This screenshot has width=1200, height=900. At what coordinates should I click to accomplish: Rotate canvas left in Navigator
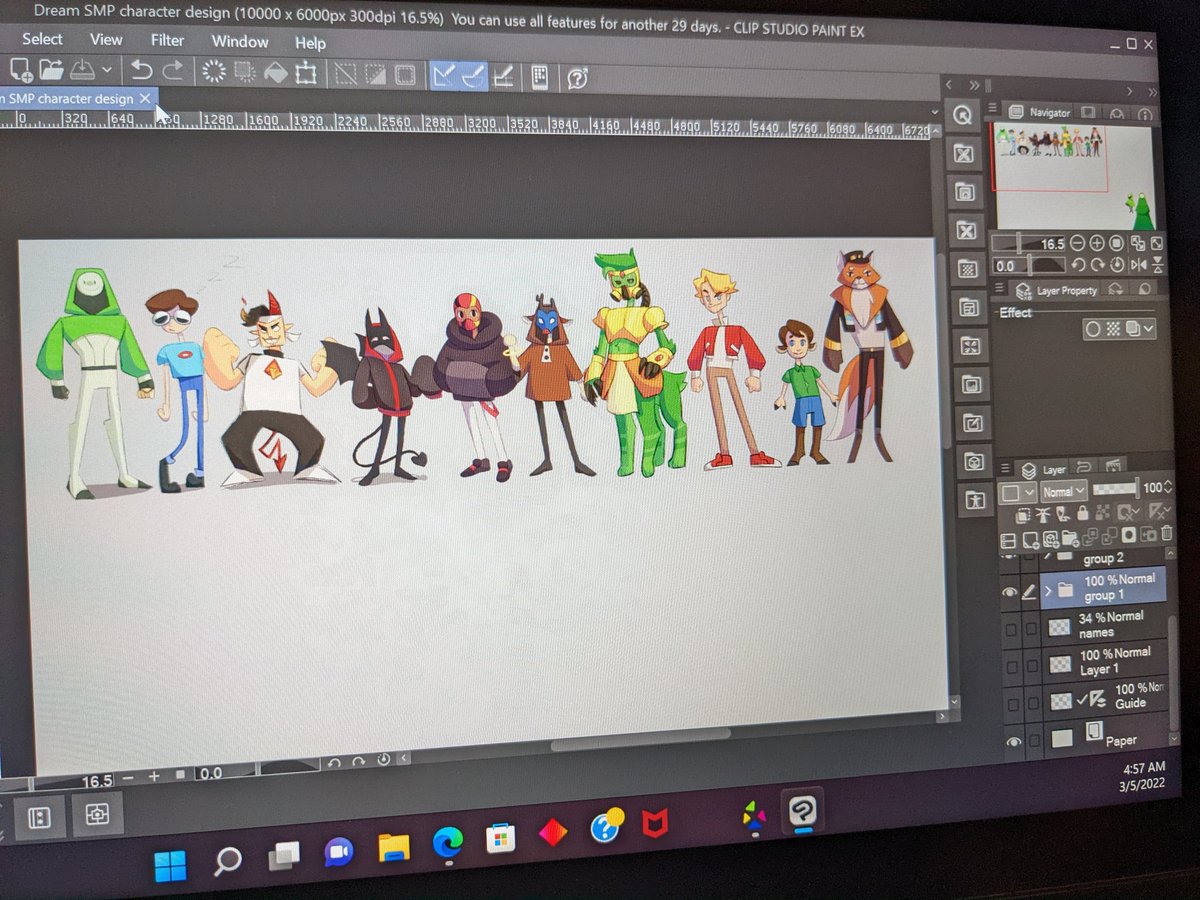click(1079, 265)
